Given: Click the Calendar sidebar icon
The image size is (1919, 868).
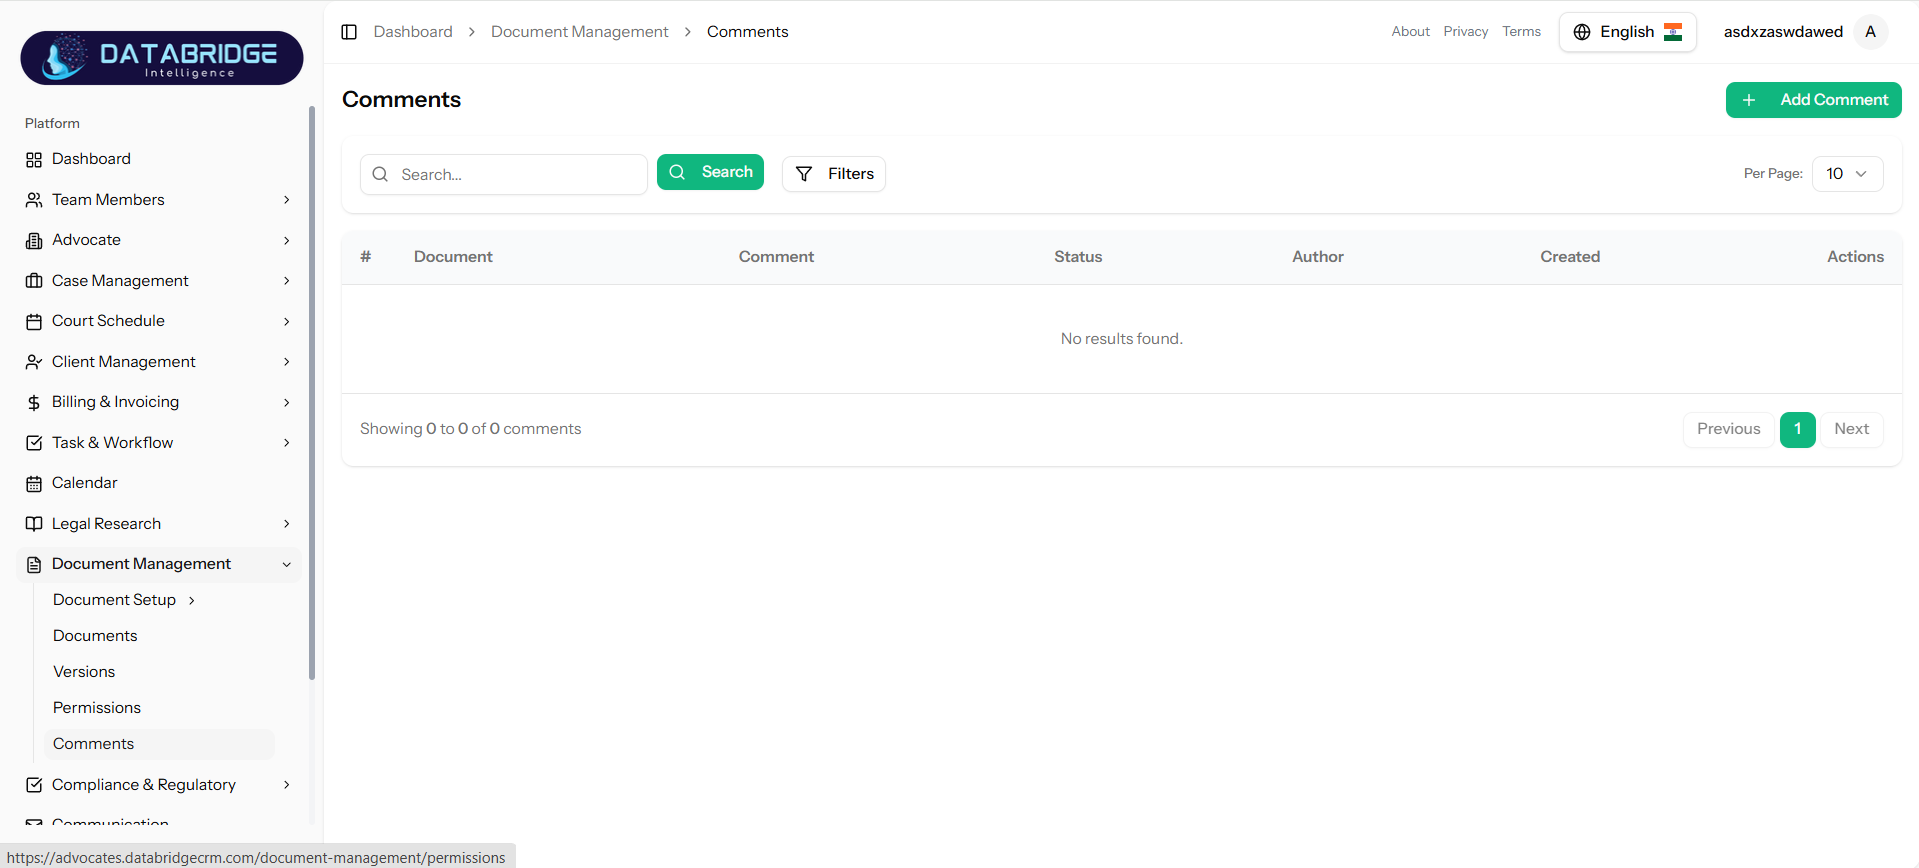Looking at the screenshot, I should pos(34,484).
